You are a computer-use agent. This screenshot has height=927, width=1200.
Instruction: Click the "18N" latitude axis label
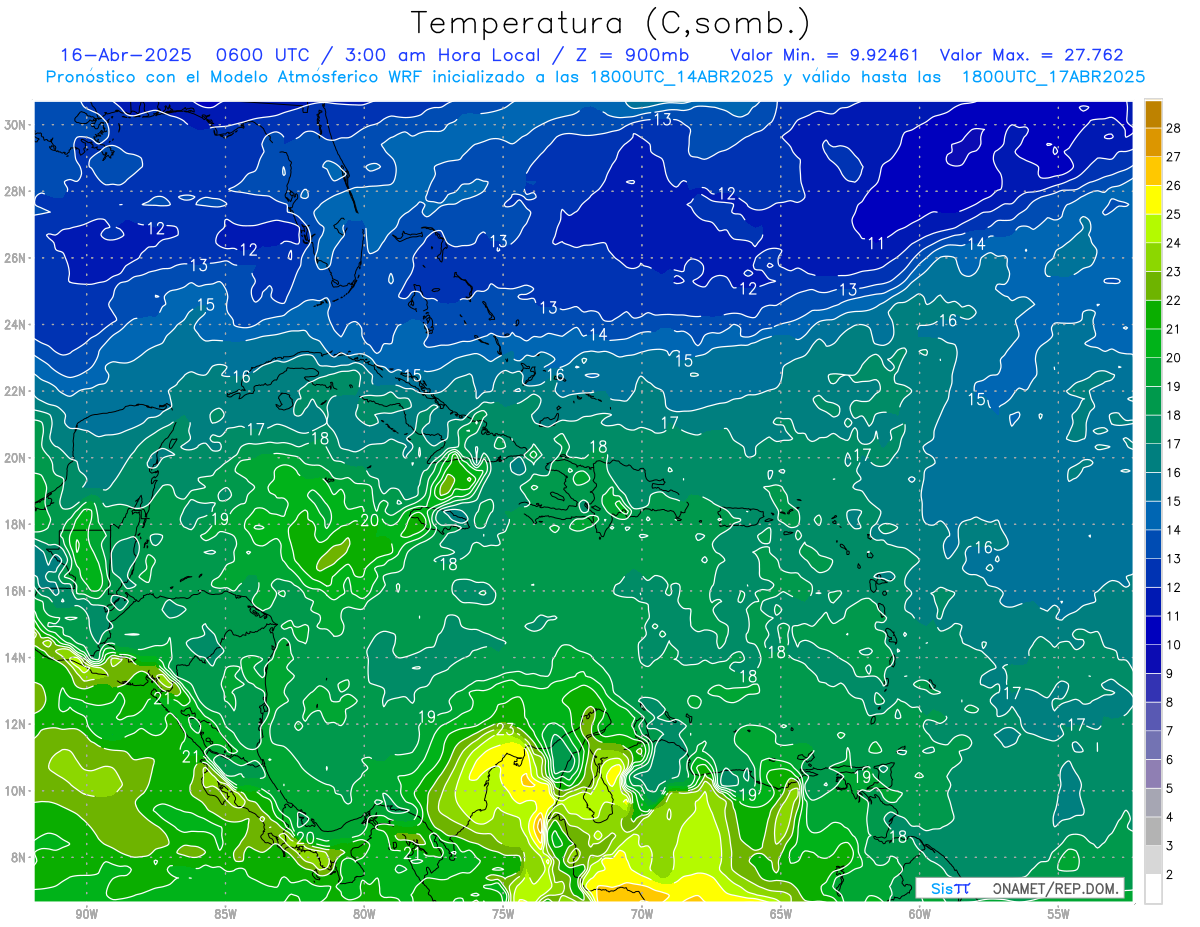[16, 524]
